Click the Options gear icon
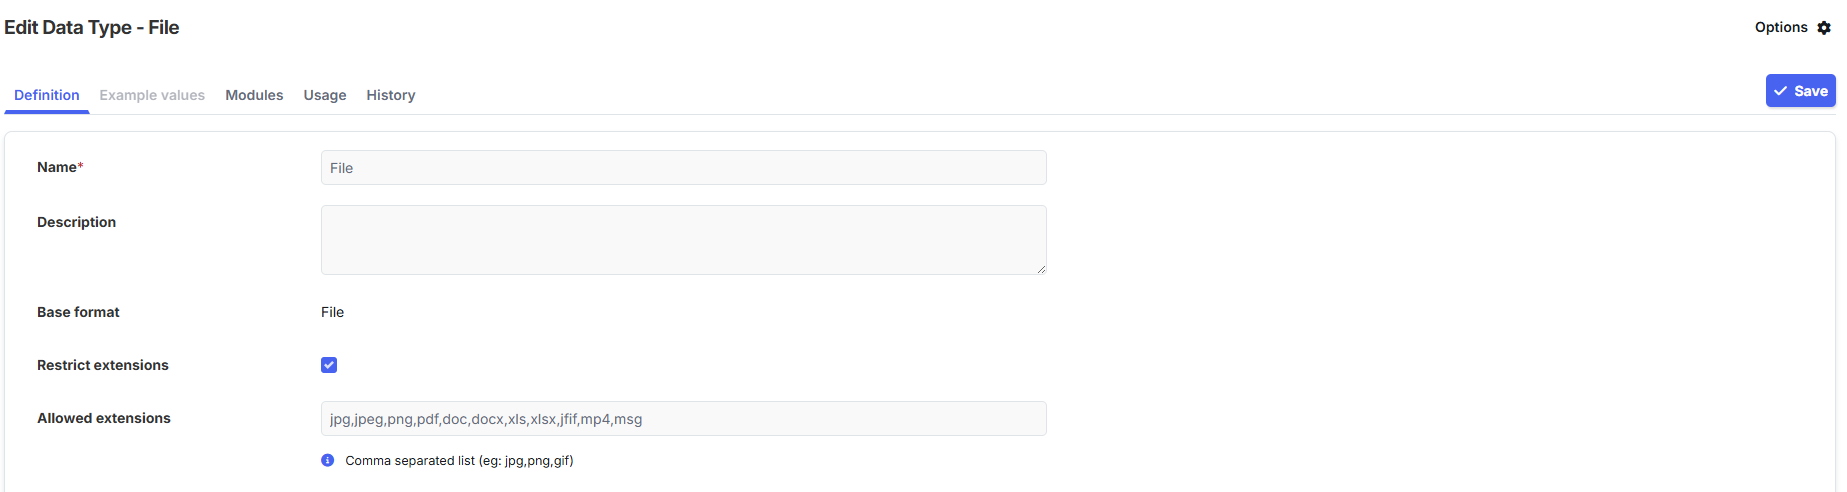1847x492 pixels. 1824,28
